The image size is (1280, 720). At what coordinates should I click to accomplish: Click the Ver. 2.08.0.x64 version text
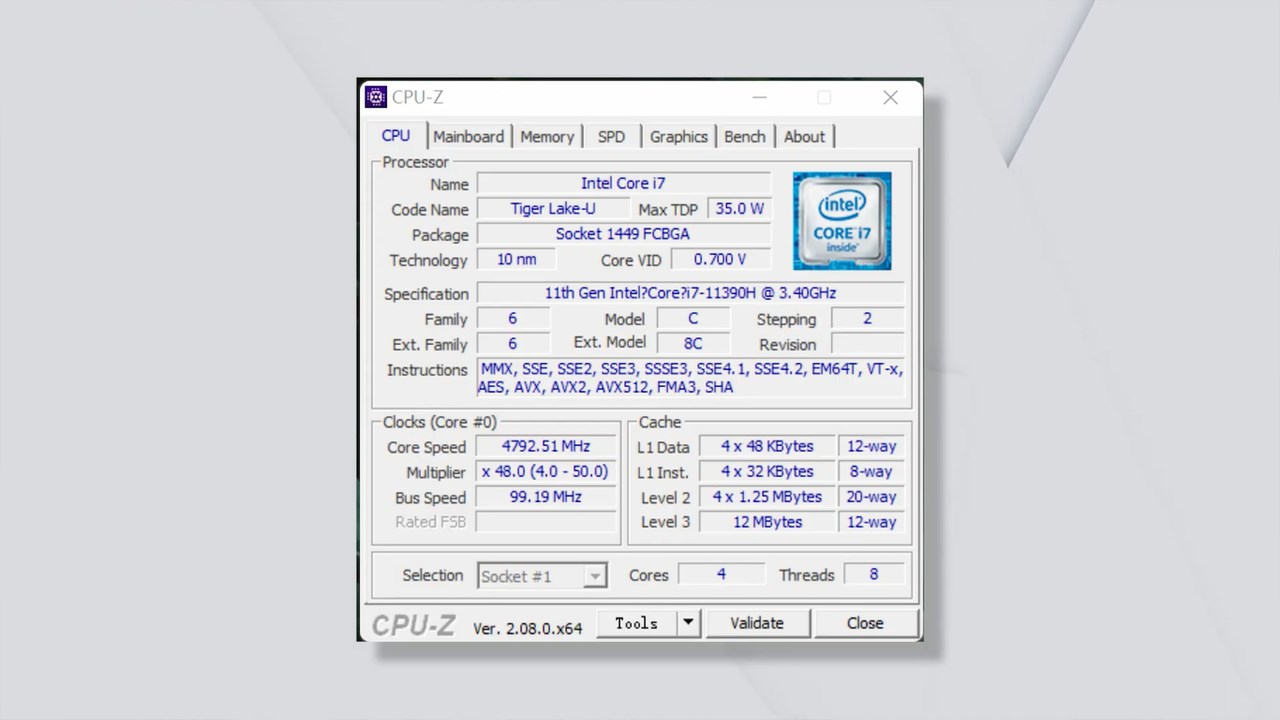[x=527, y=628]
